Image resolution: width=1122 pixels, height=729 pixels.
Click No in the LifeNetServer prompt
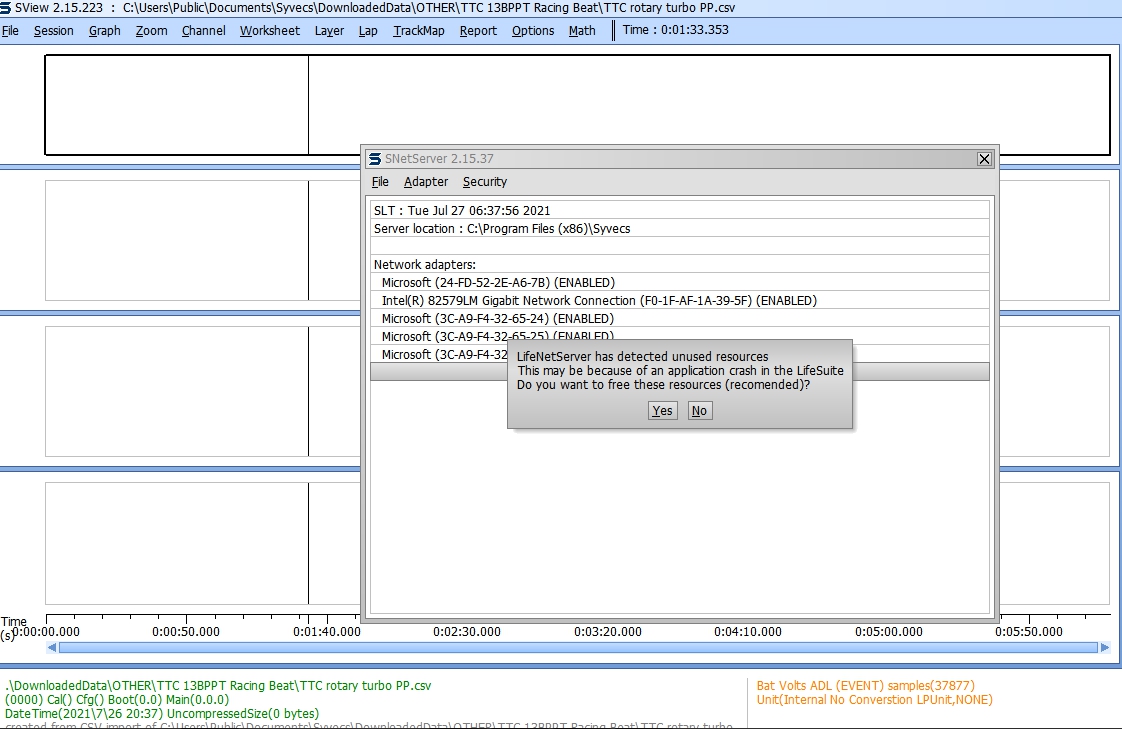point(699,411)
